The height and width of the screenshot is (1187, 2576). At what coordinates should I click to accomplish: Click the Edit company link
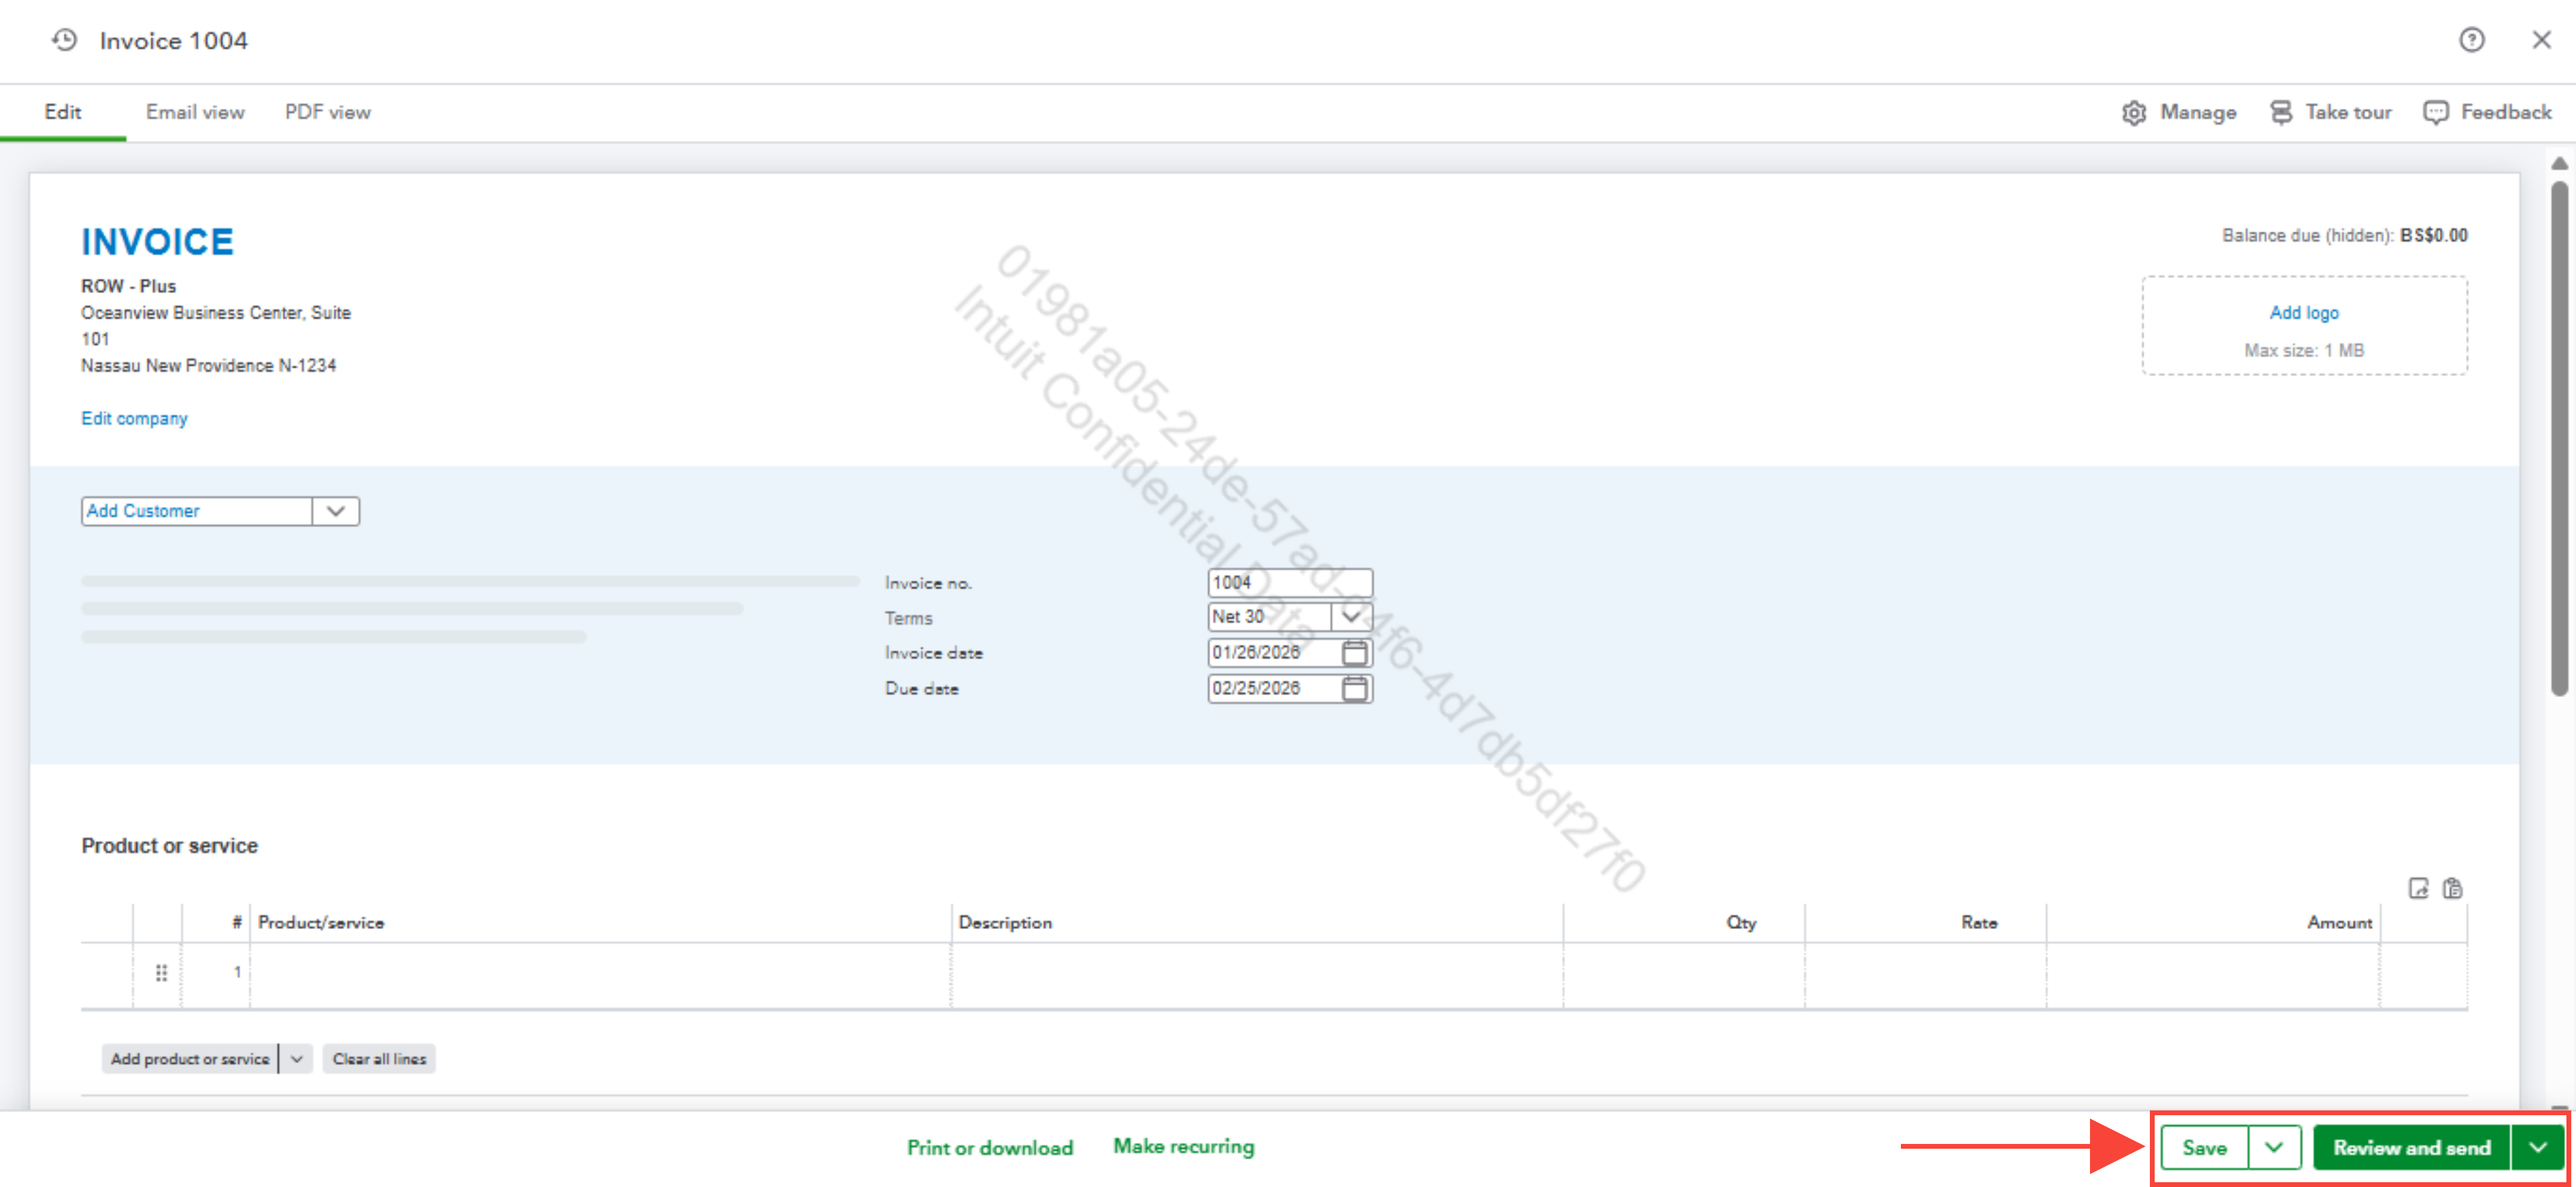click(134, 419)
